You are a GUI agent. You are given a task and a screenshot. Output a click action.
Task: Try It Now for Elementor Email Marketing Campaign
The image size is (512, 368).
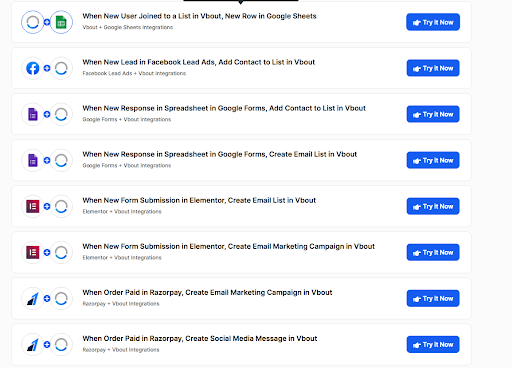pyautogui.click(x=433, y=252)
